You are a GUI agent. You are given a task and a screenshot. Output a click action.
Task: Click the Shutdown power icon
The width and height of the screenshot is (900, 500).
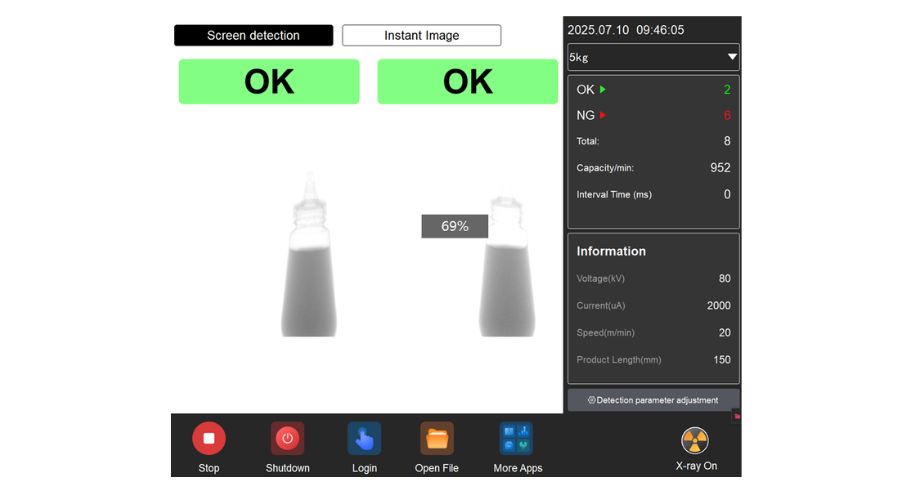pyautogui.click(x=287, y=438)
